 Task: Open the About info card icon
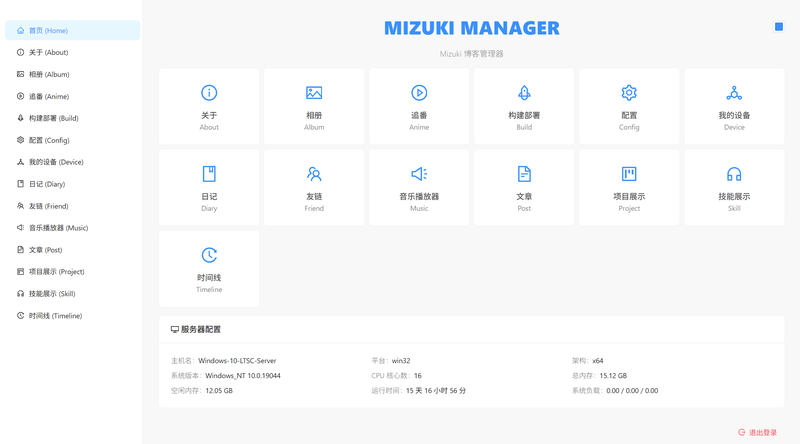(x=209, y=93)
